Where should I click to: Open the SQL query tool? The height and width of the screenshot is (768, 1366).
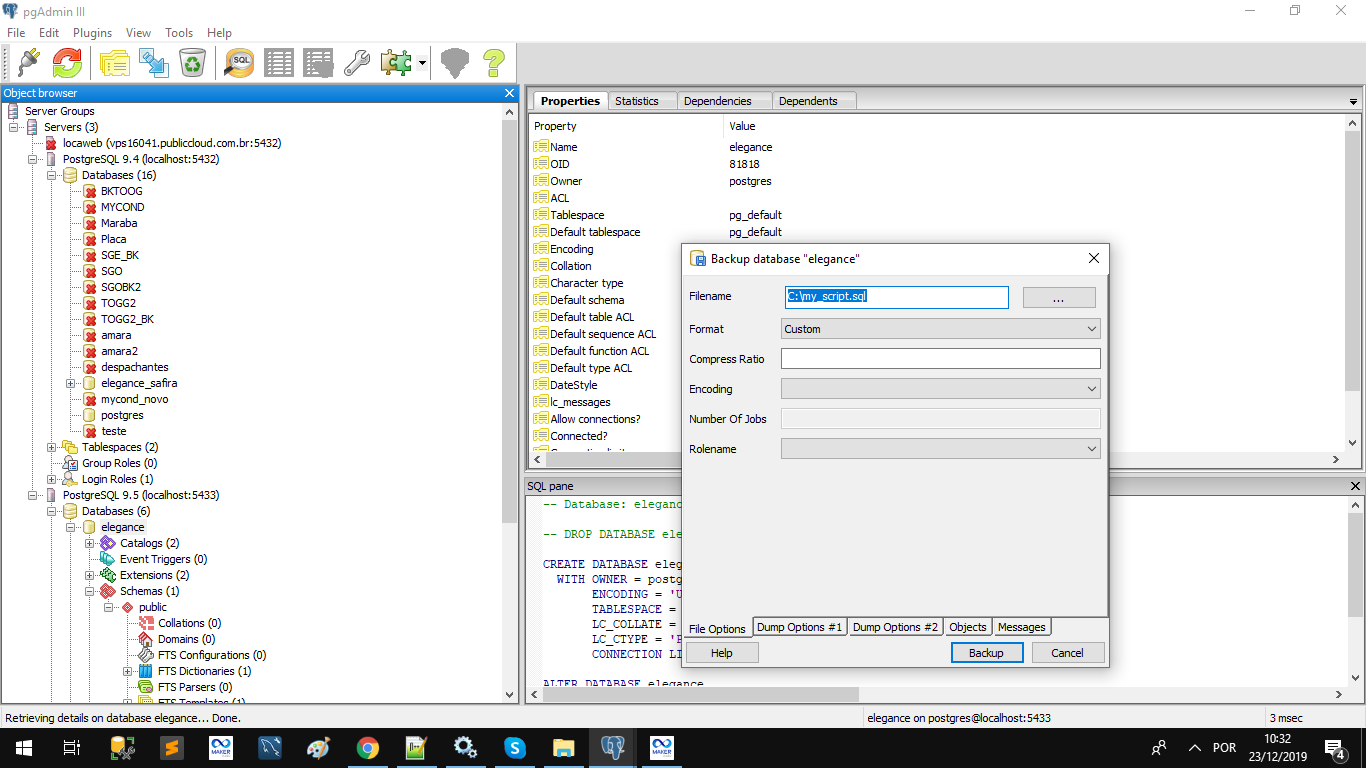click(239, 63)
